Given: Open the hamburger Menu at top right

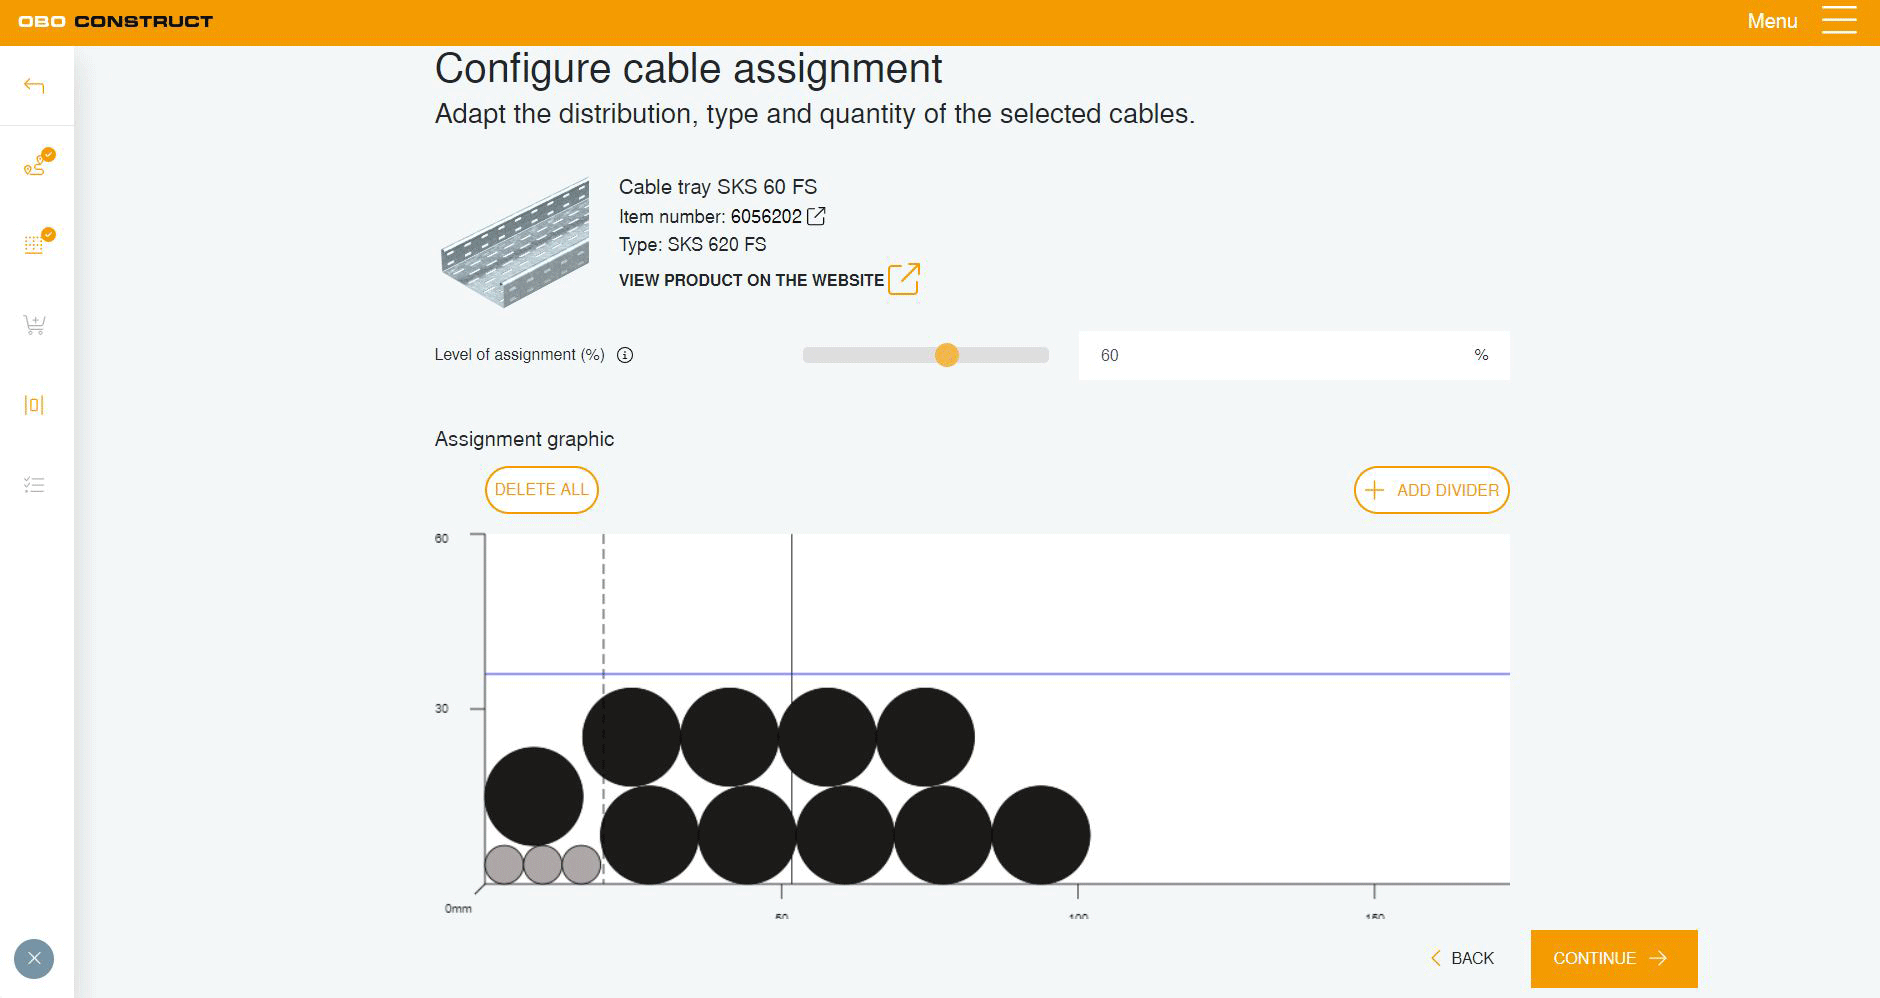Looking at the screenshot, I should coord(1838,21).
